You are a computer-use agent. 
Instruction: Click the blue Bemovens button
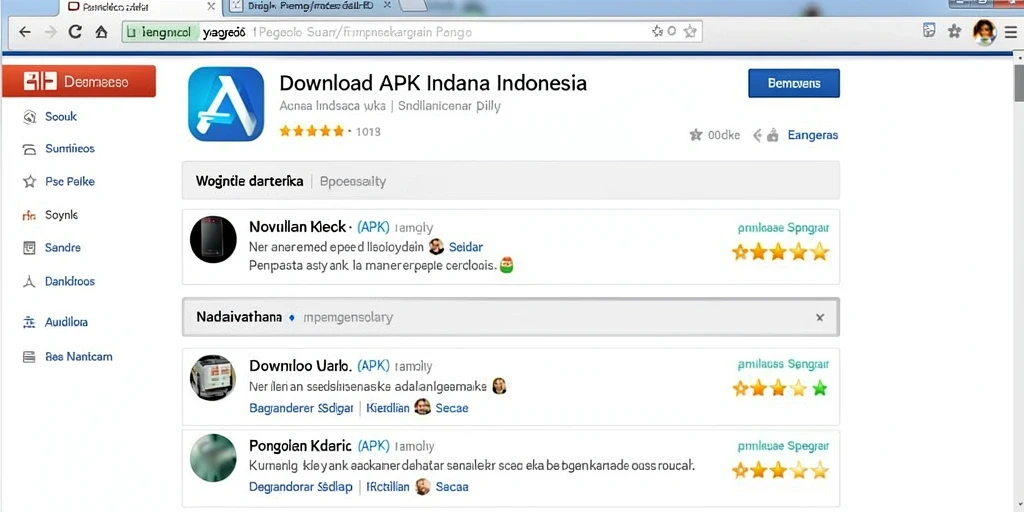[794, 83]
